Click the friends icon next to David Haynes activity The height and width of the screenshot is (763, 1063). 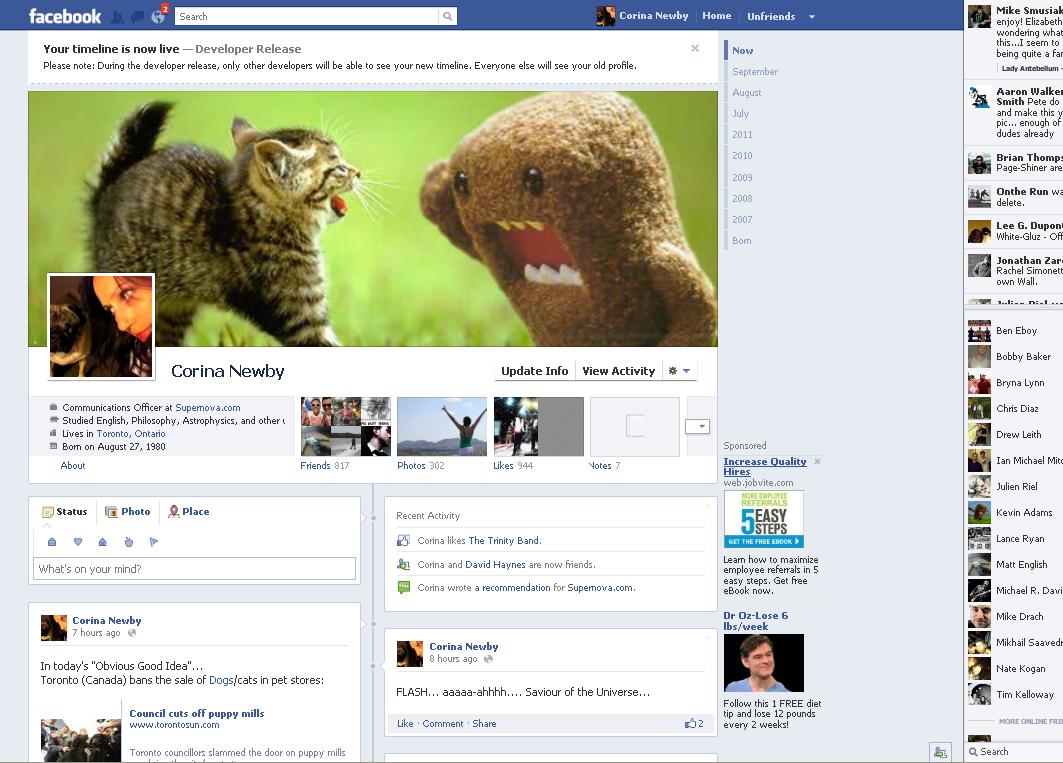coord(403,564)
